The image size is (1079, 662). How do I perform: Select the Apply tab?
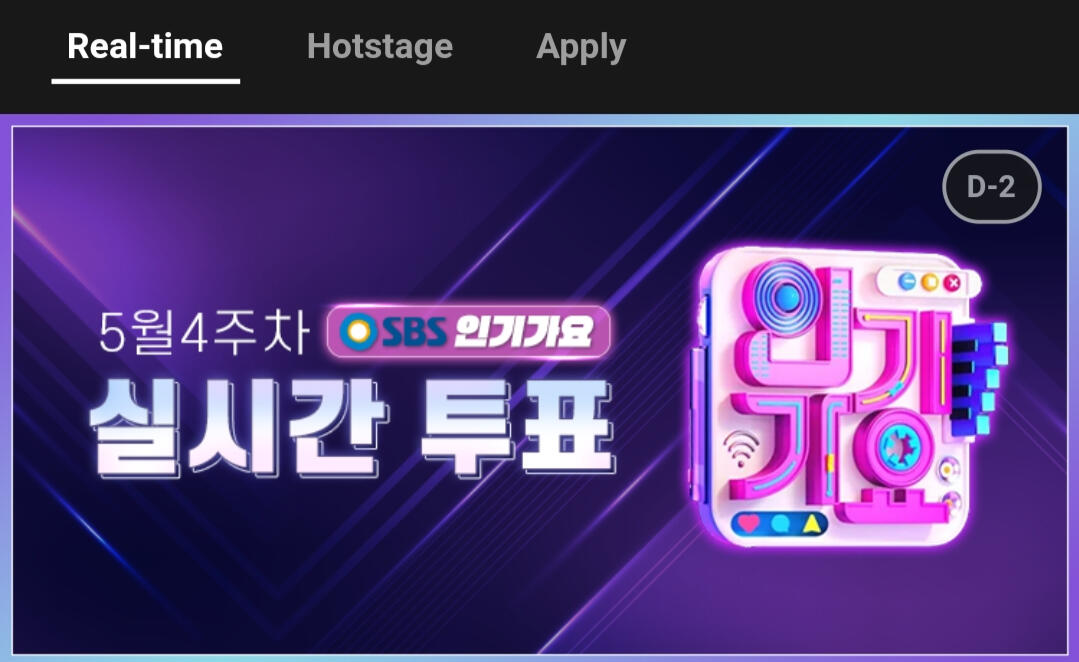tap(581, 47)
